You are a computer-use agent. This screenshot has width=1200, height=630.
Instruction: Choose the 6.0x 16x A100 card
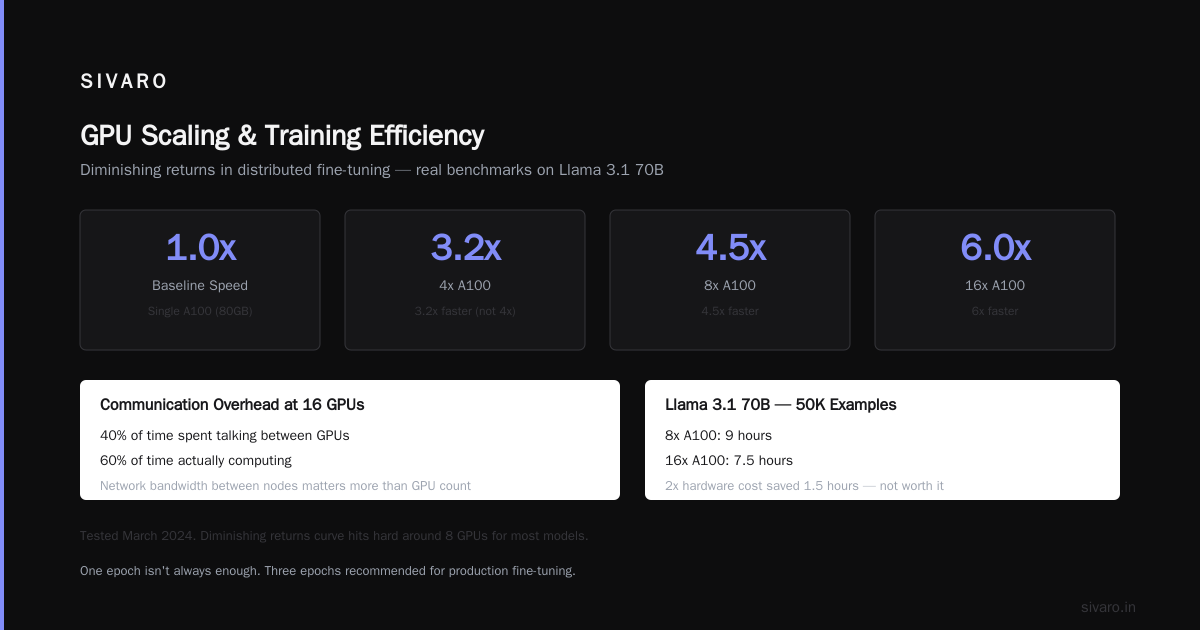click(x=995, y=280)
